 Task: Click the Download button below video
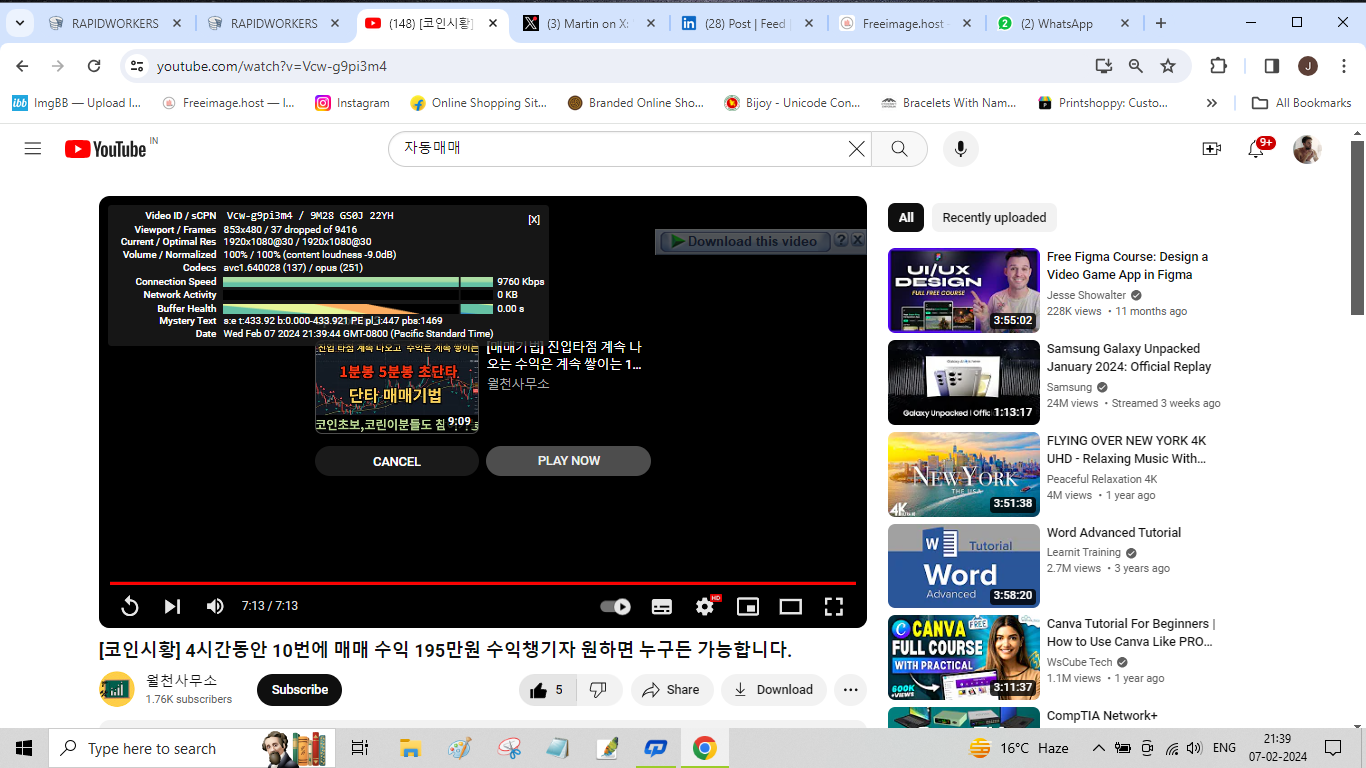coord(774,690)
